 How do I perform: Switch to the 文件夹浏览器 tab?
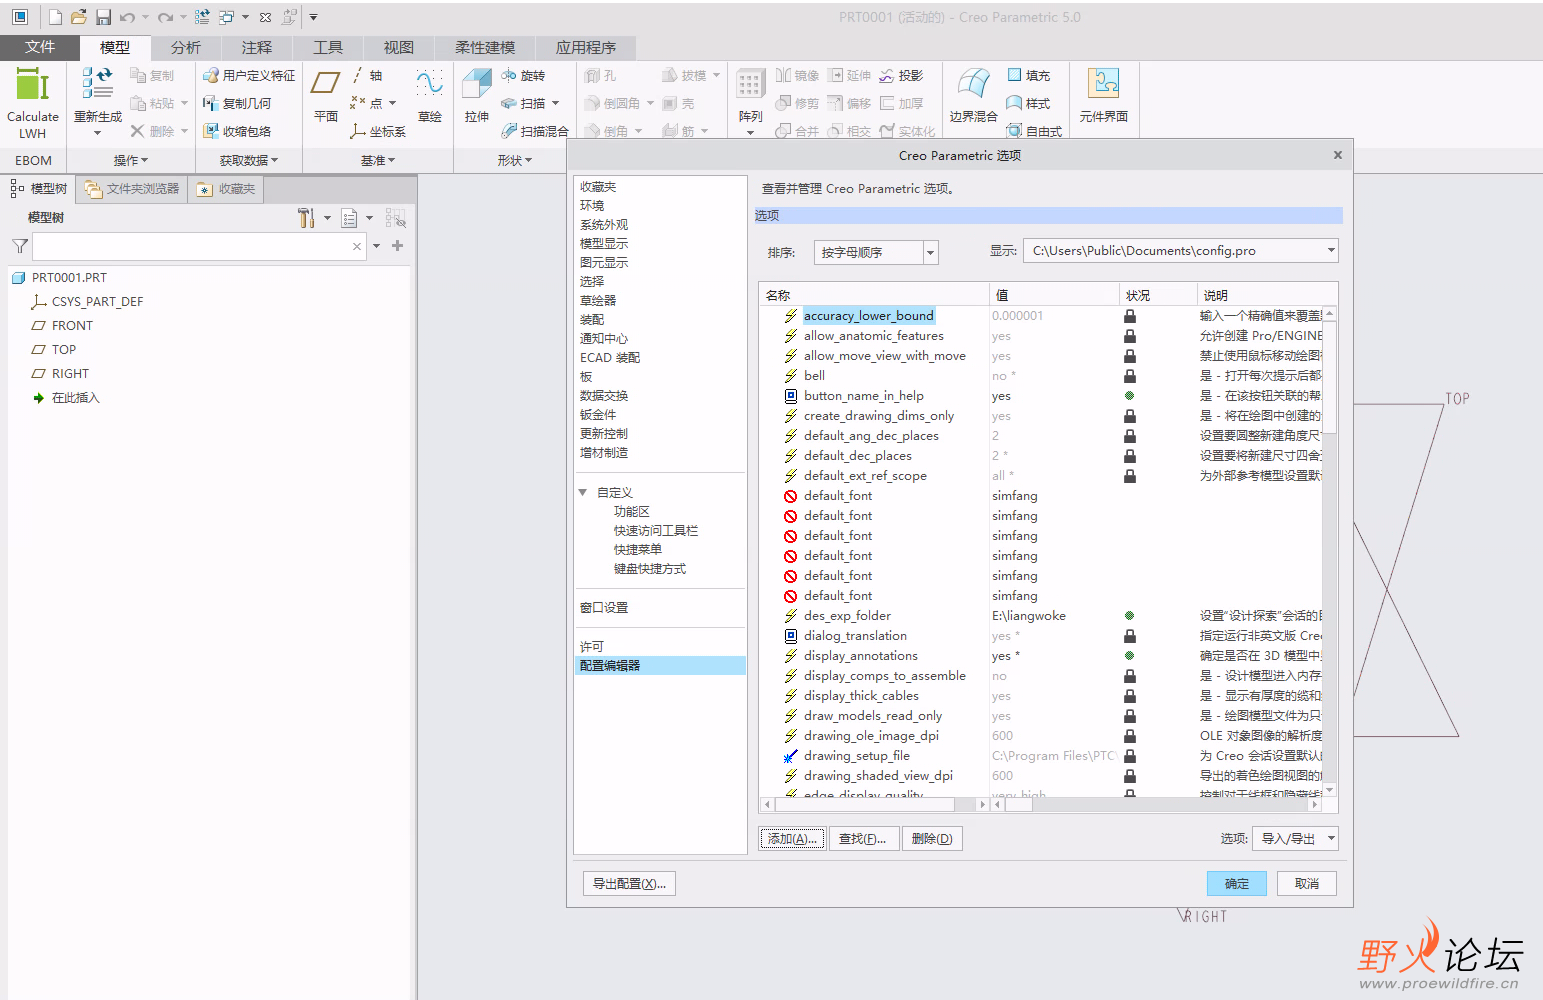132,188
